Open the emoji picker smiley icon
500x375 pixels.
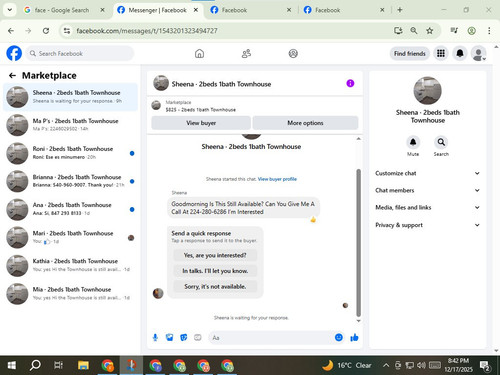click(x=339, y=337)
